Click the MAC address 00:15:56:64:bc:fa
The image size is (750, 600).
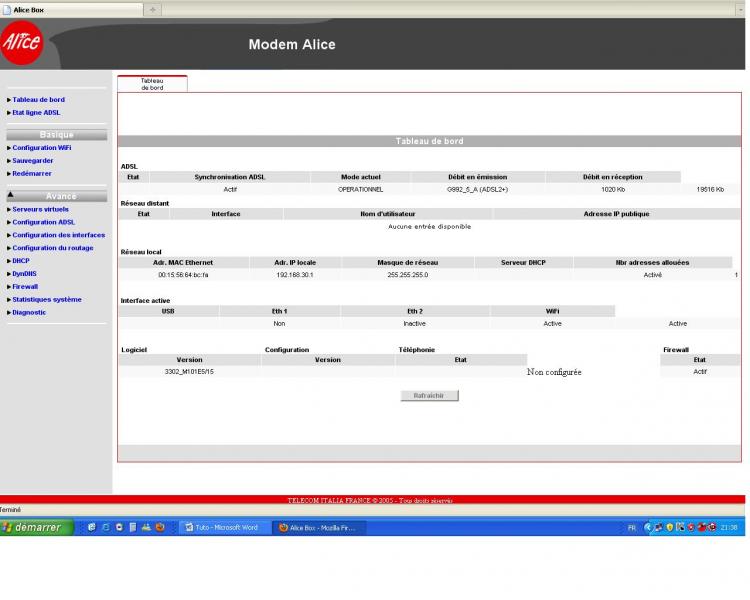click(x=183, y=275)
